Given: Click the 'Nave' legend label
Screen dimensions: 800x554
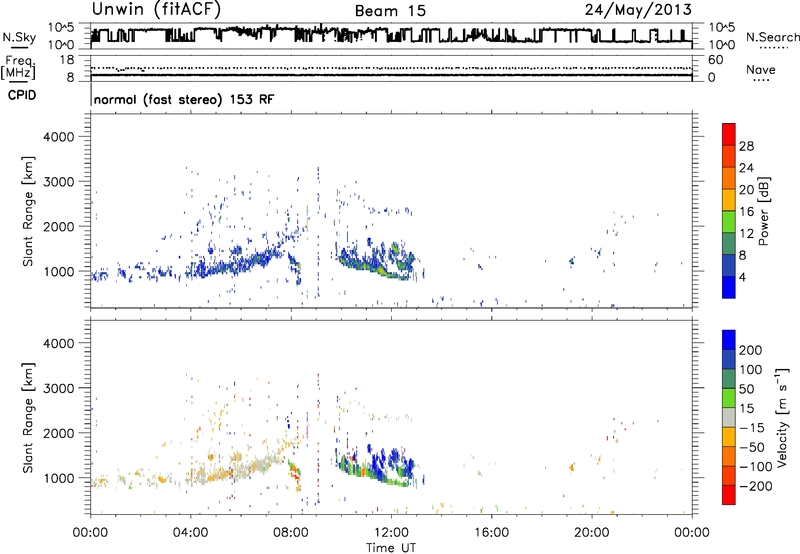Looking at the screenshot, I should tap(761, 69).
